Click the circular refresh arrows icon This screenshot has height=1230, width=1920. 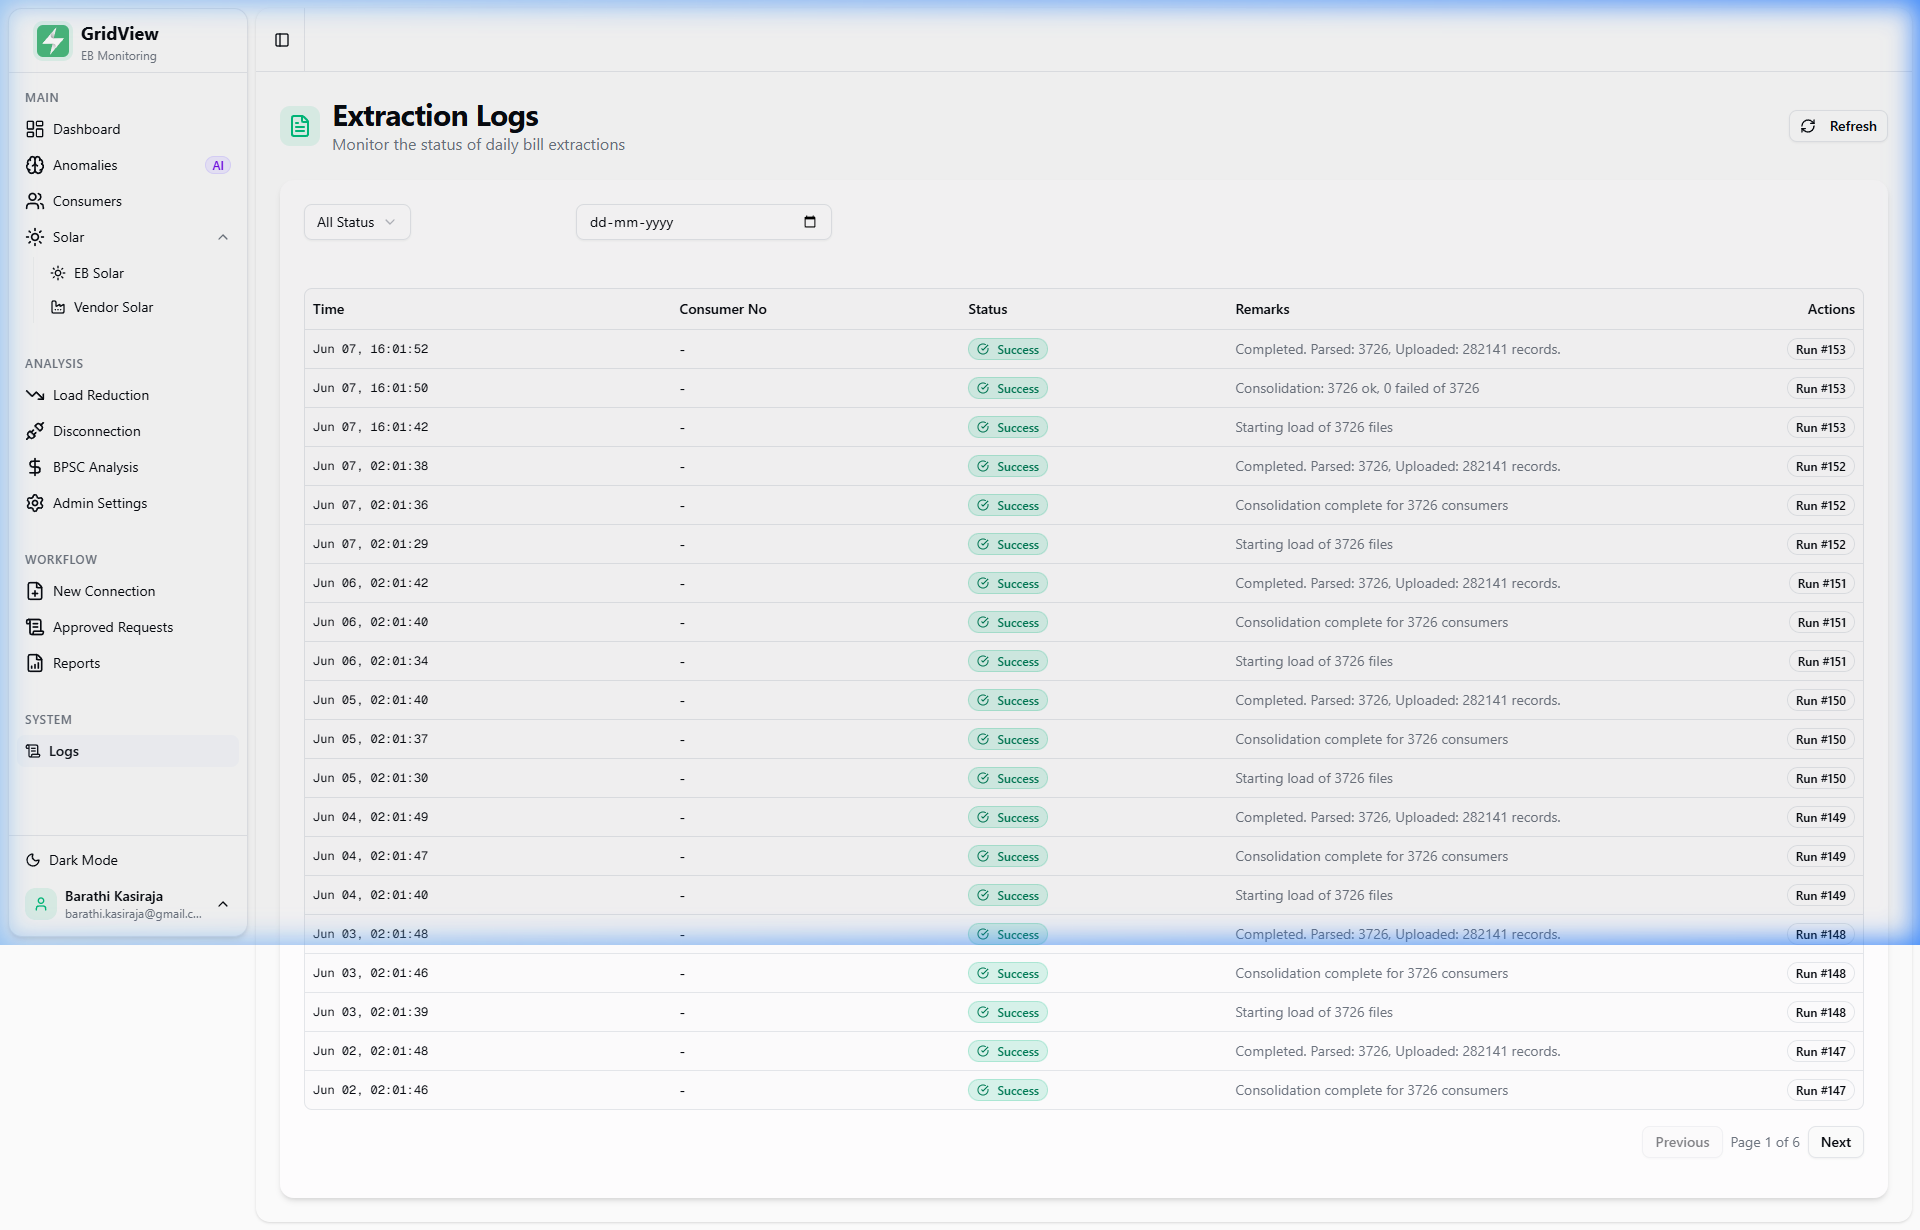tap(1808, 126)
